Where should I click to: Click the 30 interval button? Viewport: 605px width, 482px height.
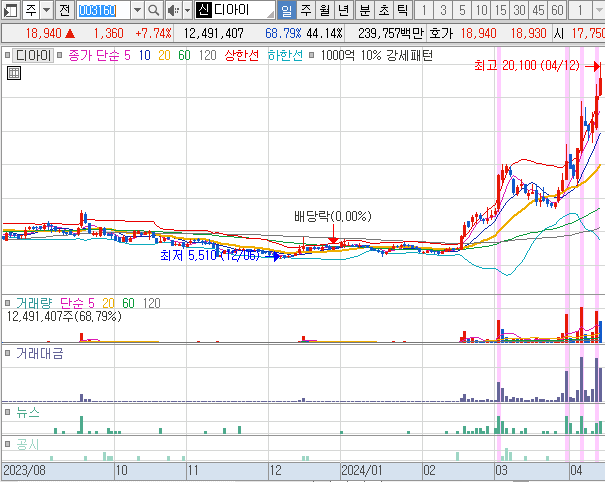tap(519, 10)
